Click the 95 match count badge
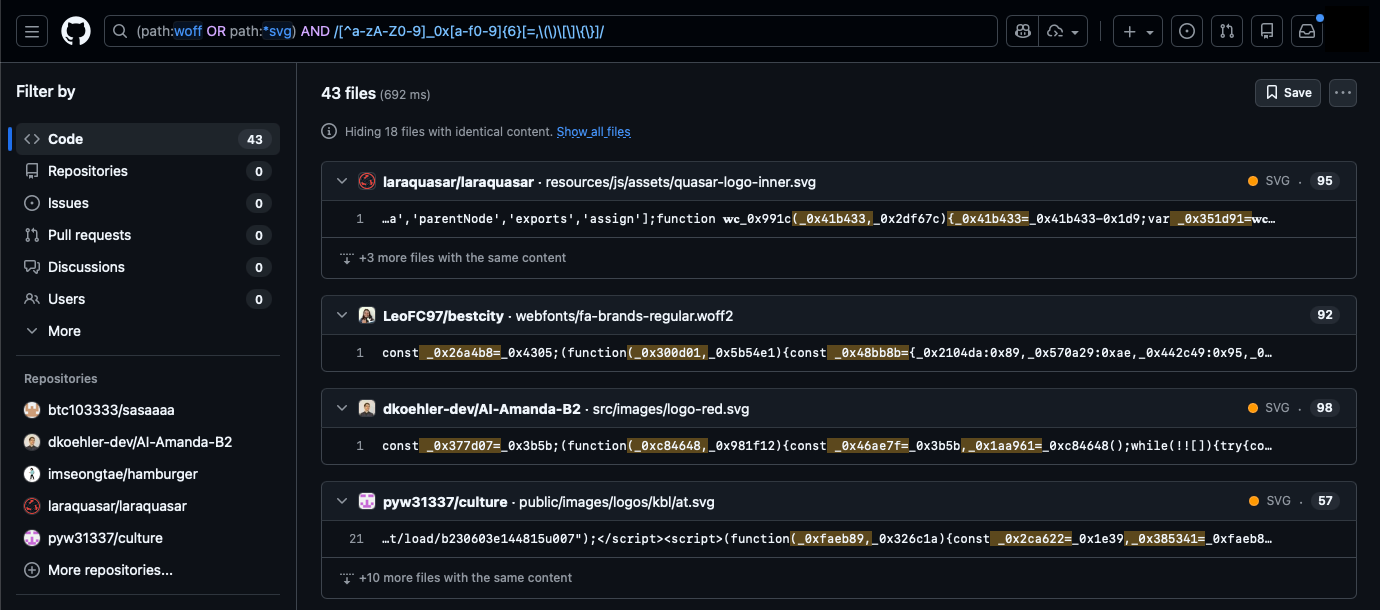 pos(1325,181)
